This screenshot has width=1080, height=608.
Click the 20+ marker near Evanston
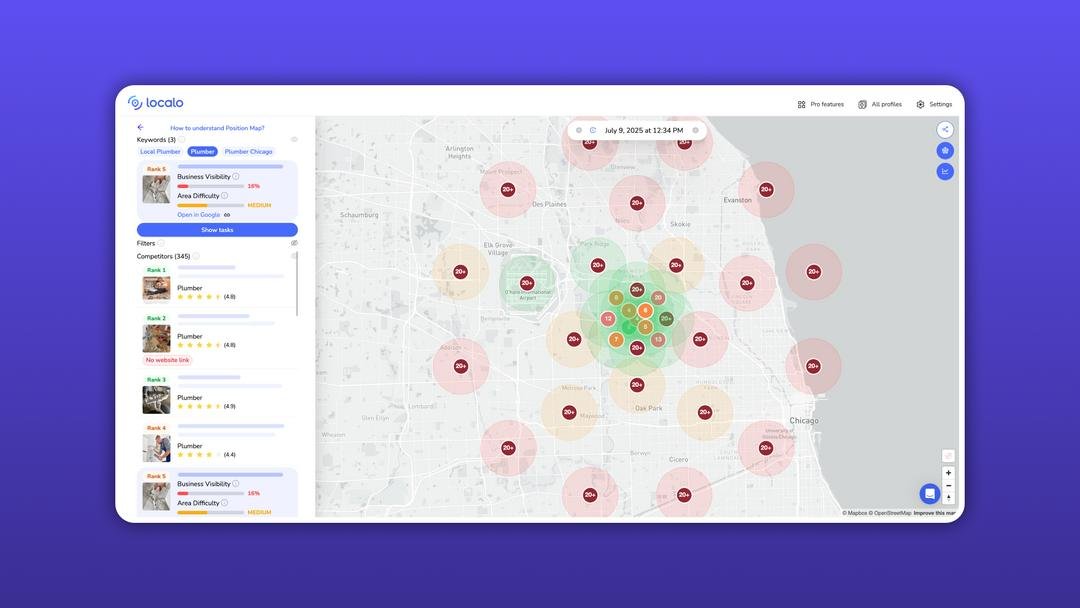click(766, 189)
